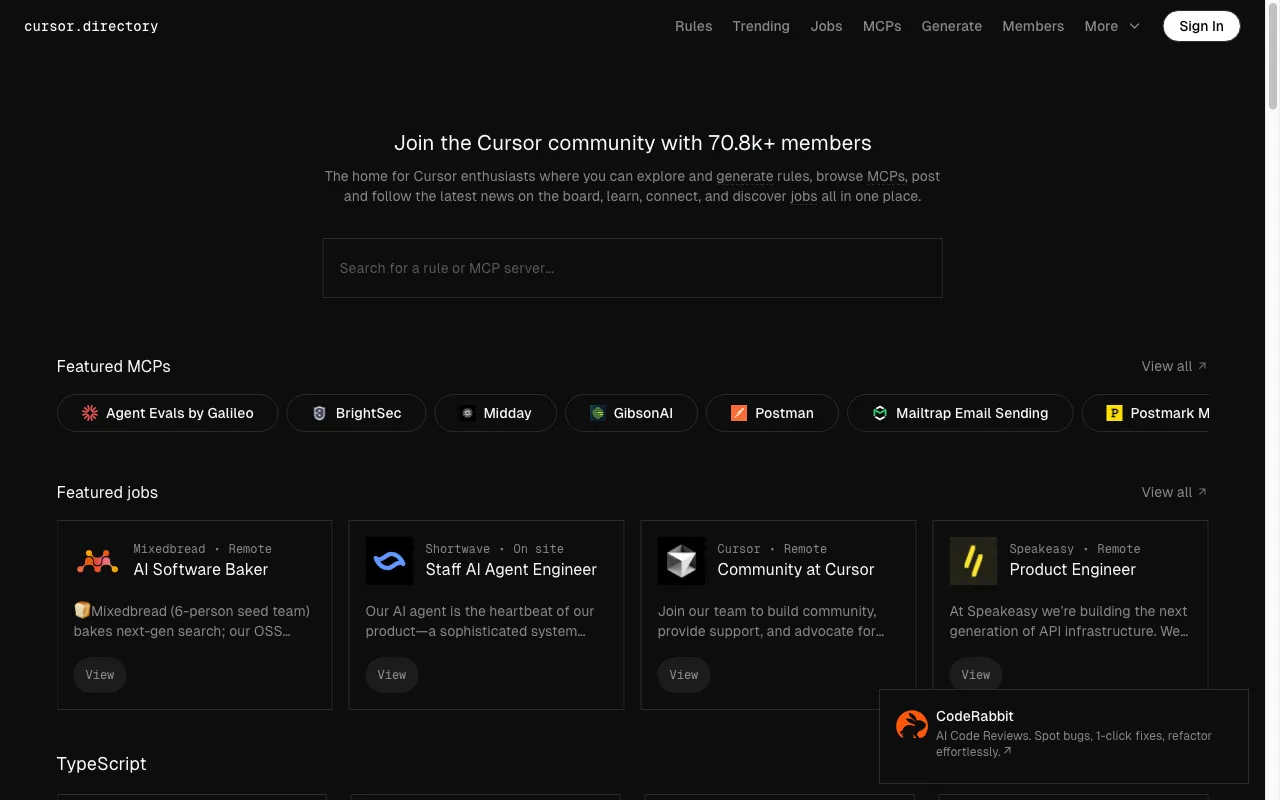View the Shortwave job posting
This screenshot has height=800, width=1280.
click(x=392, y=675)
